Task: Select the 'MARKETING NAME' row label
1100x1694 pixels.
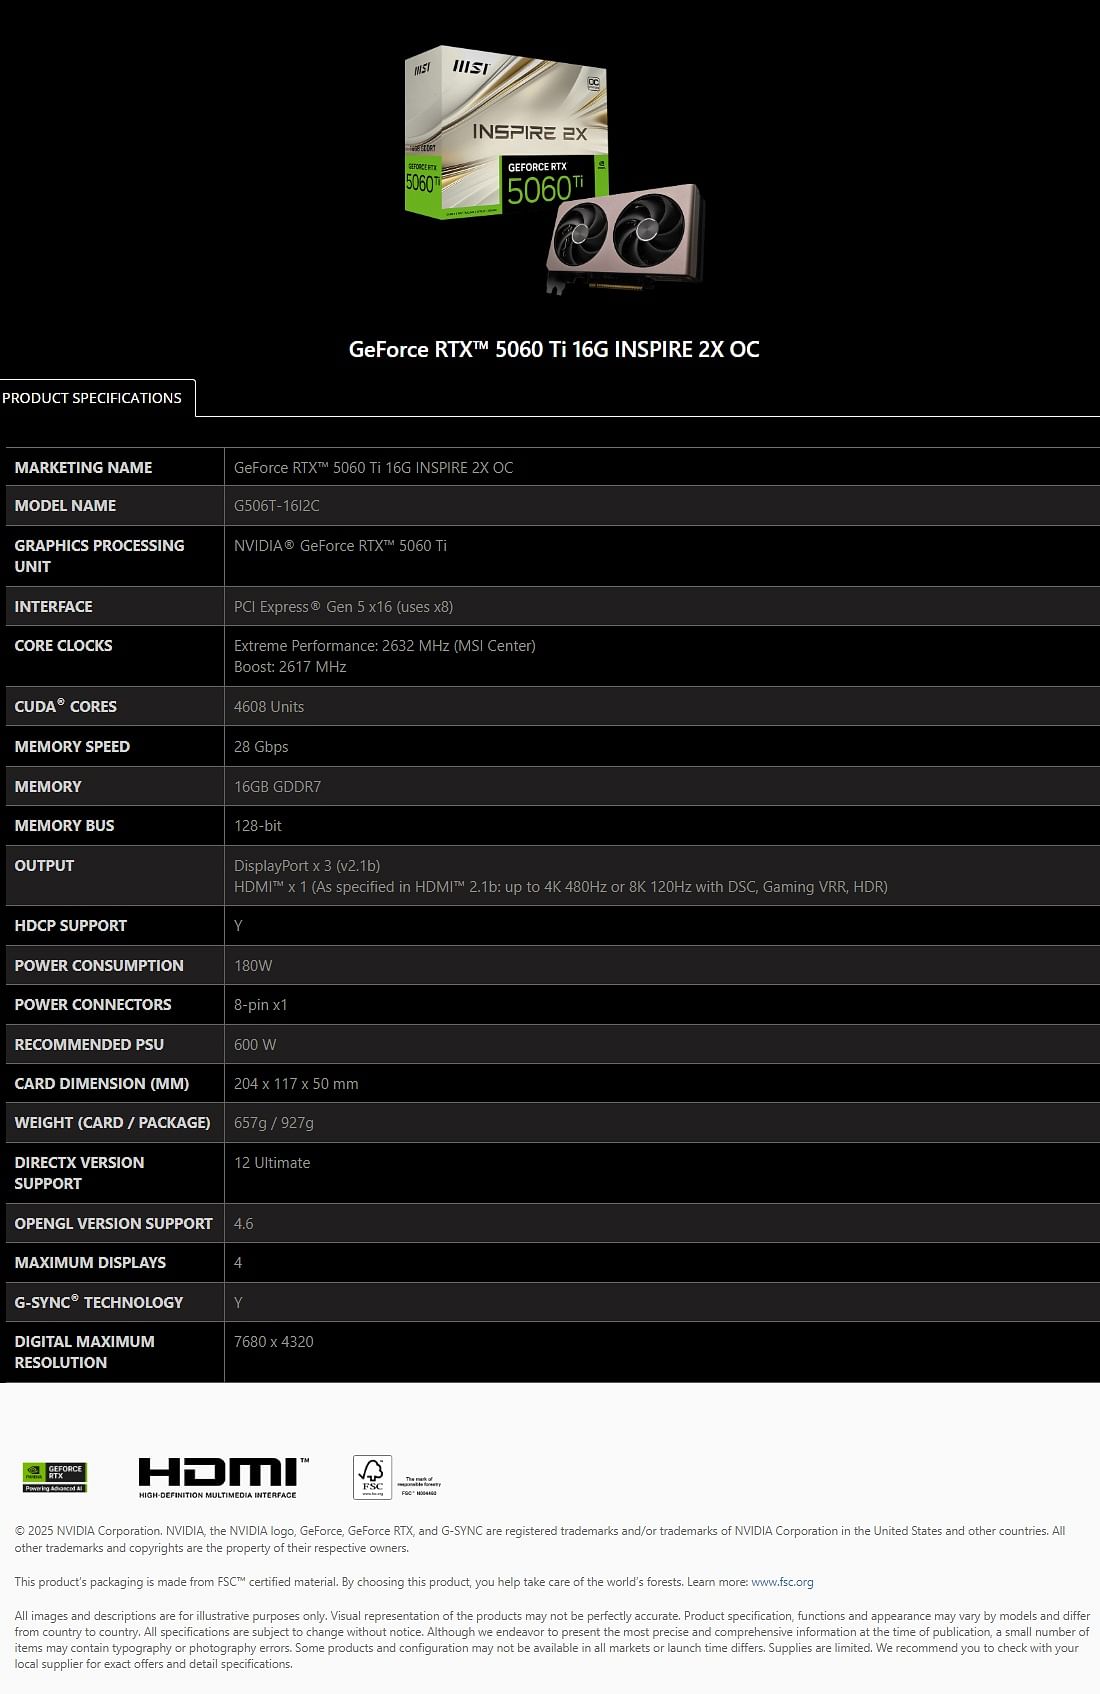Action: pos(83,467)
